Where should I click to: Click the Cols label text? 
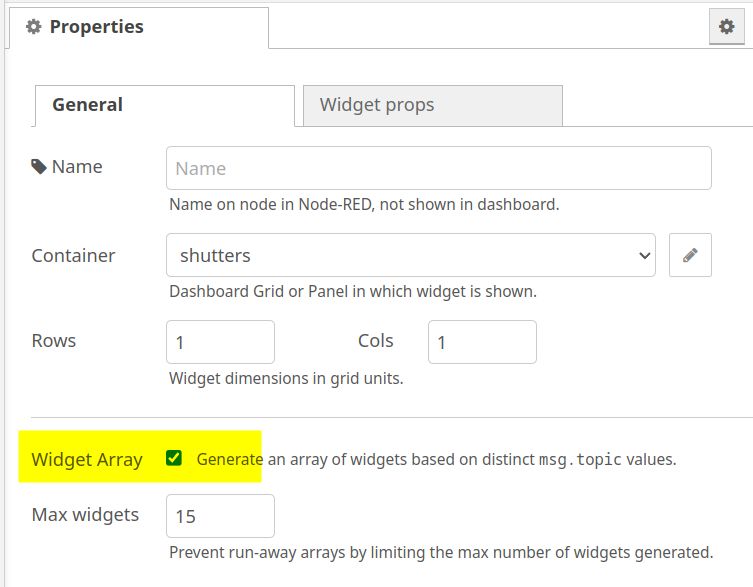[376, 341]
